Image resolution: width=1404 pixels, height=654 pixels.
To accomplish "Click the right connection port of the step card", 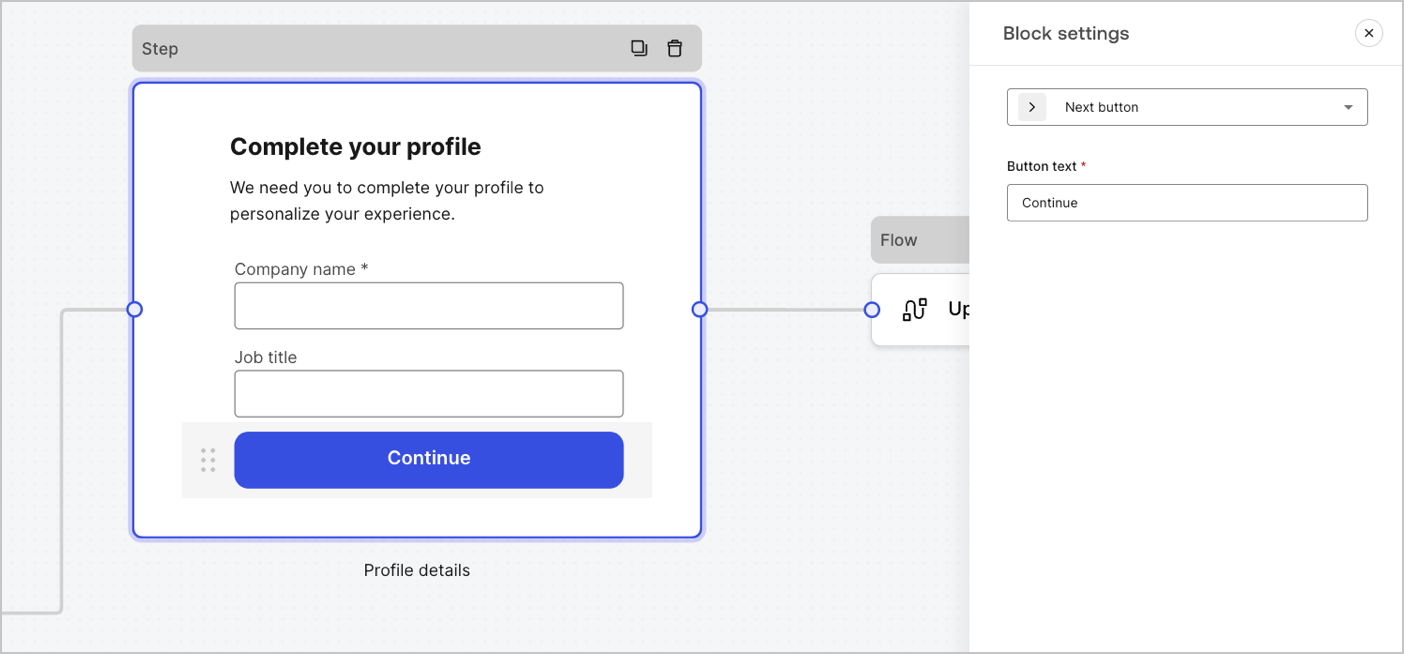I will click(699, 309).
